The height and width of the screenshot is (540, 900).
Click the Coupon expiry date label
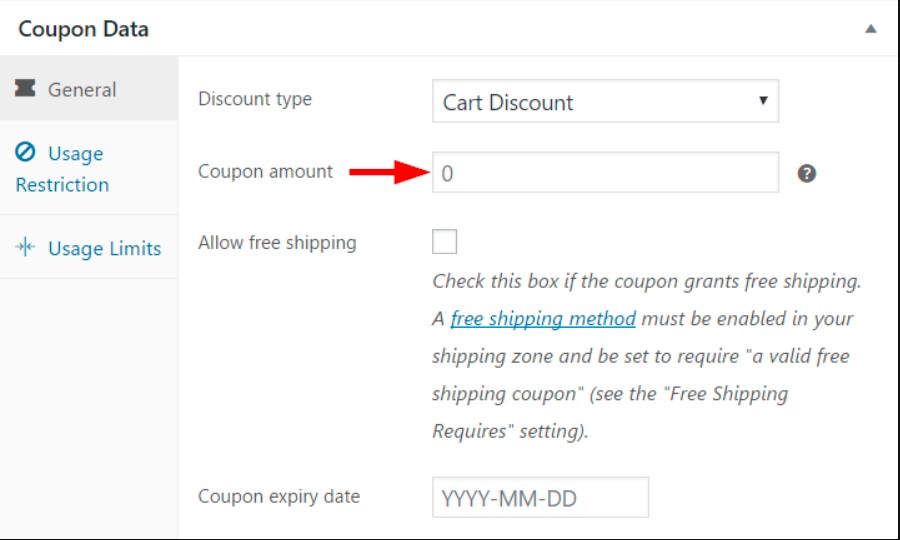click(x=279, y=496)
